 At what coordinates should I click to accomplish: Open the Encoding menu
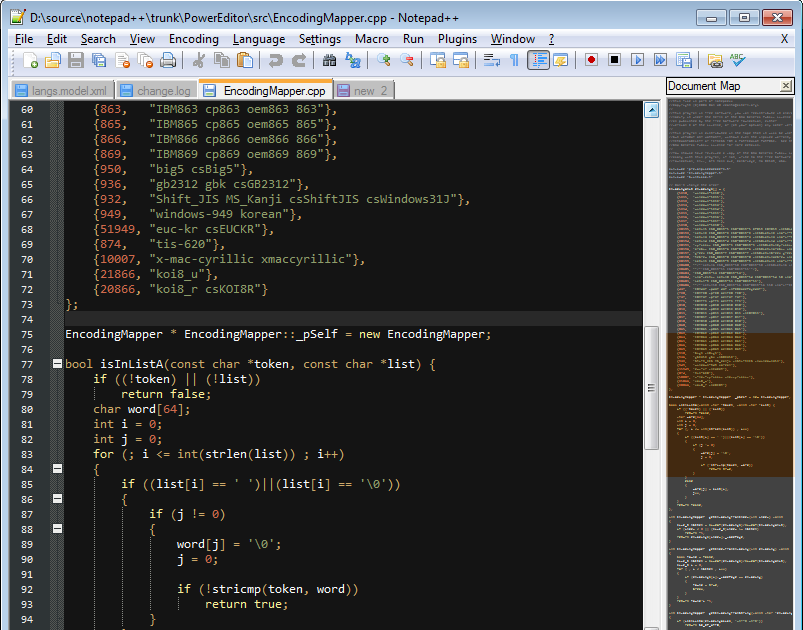[193, 39]
